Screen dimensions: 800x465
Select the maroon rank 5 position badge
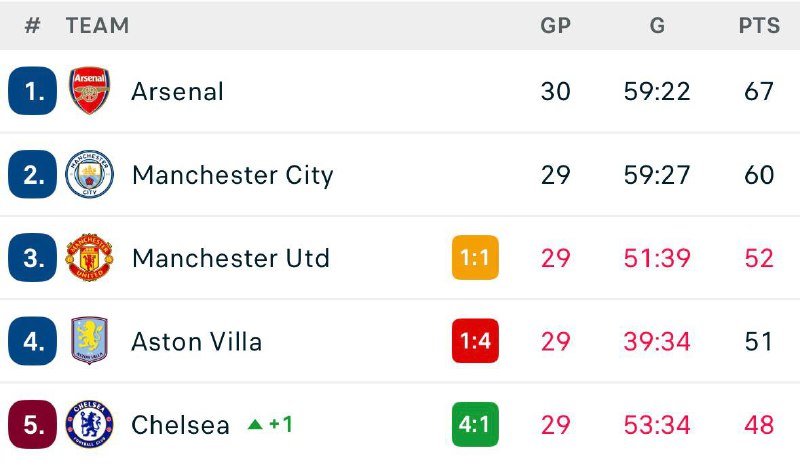(33, 424)
